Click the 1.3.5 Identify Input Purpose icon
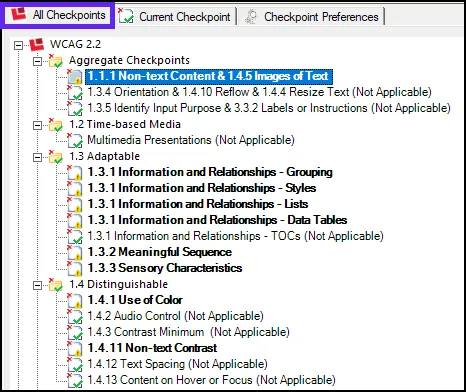The height and width of the screenshot is (392, 466). (75, 108)
